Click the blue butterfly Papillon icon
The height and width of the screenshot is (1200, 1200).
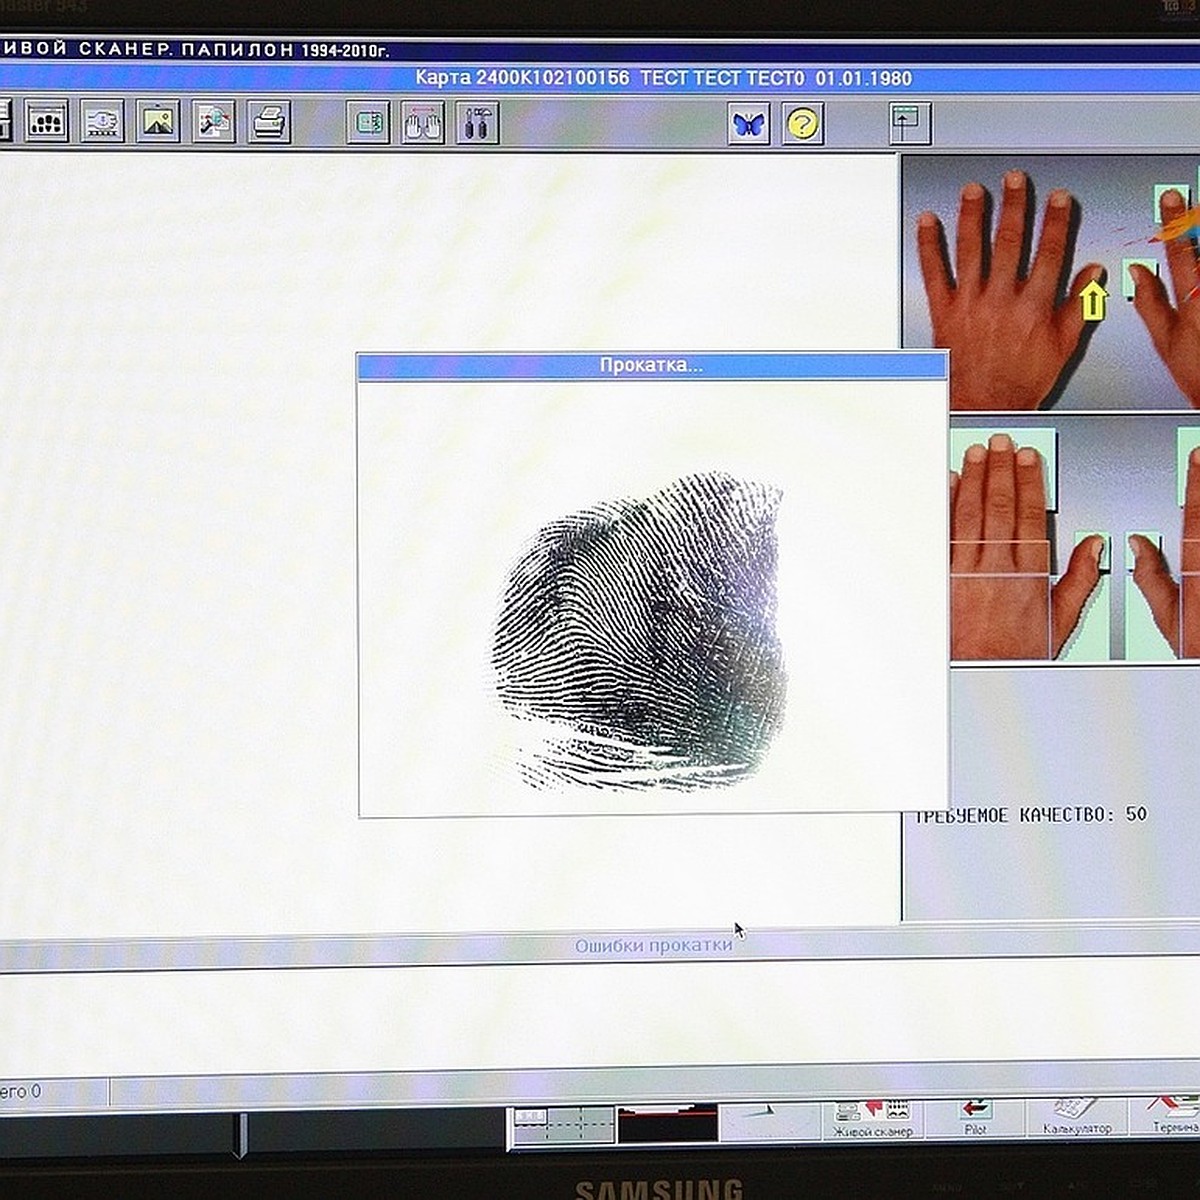click(x=748, y=124)
